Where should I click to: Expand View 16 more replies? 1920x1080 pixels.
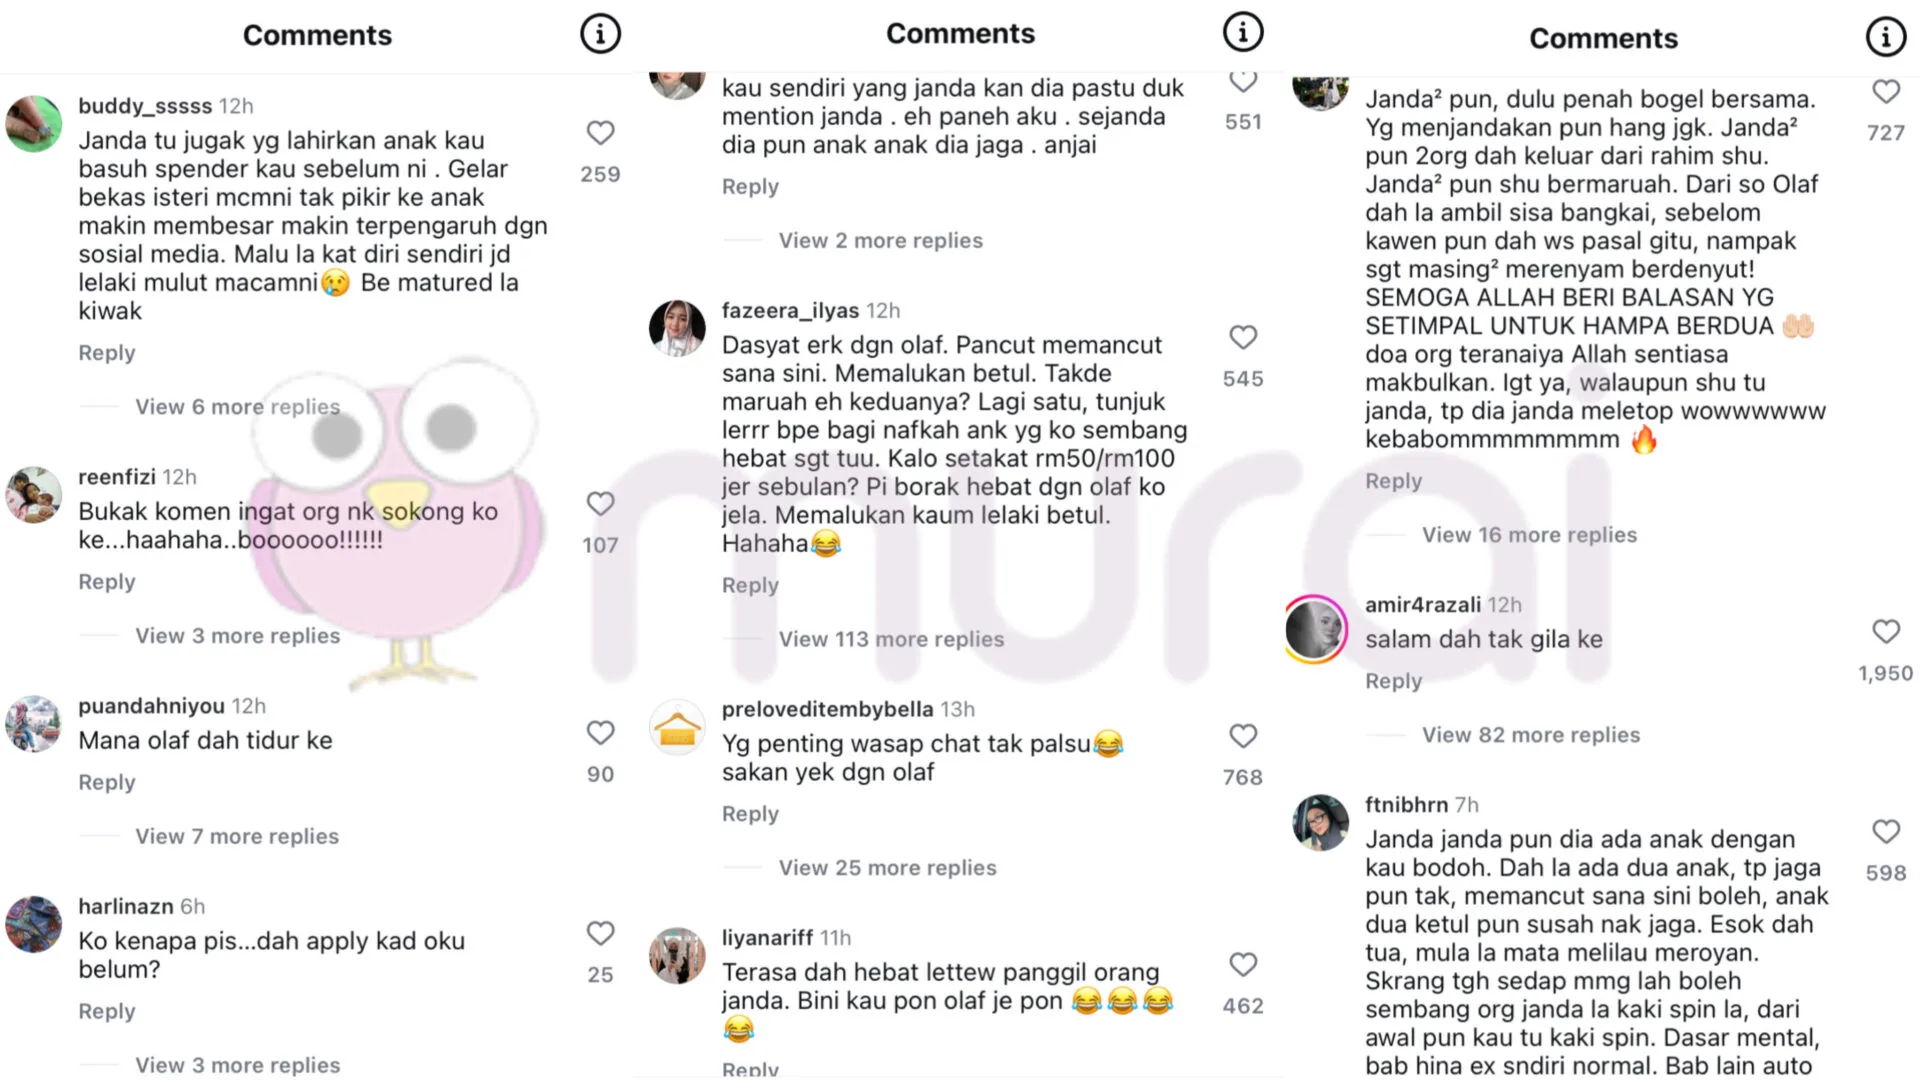point(1530,535)
